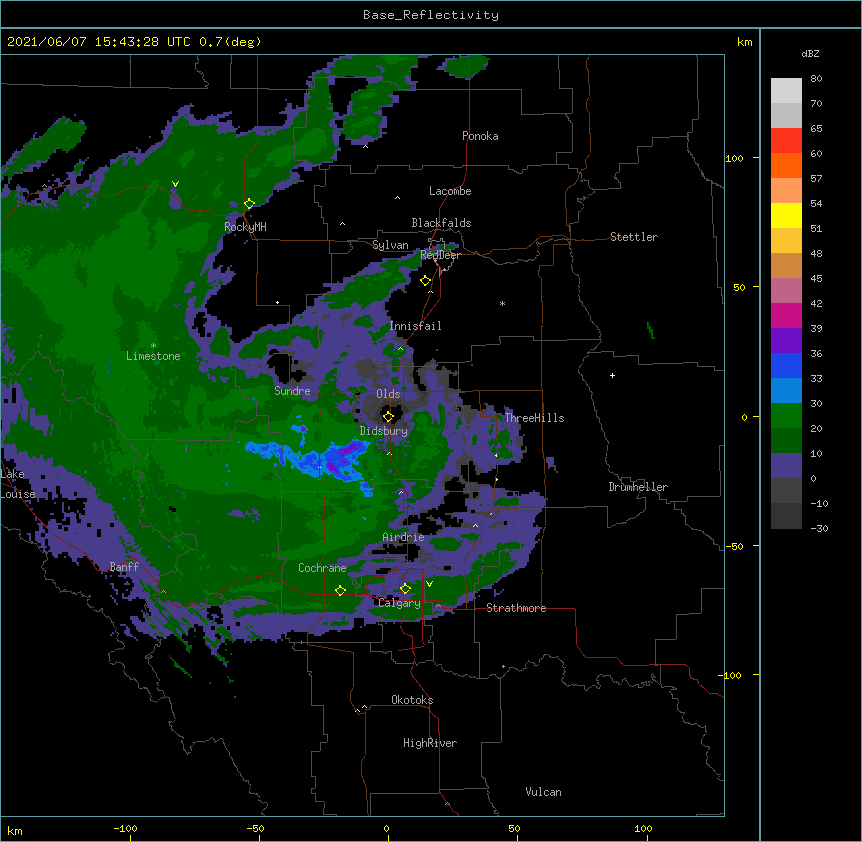Click the Airdrie city label
The image size is (862, 842).
point(404,538)
